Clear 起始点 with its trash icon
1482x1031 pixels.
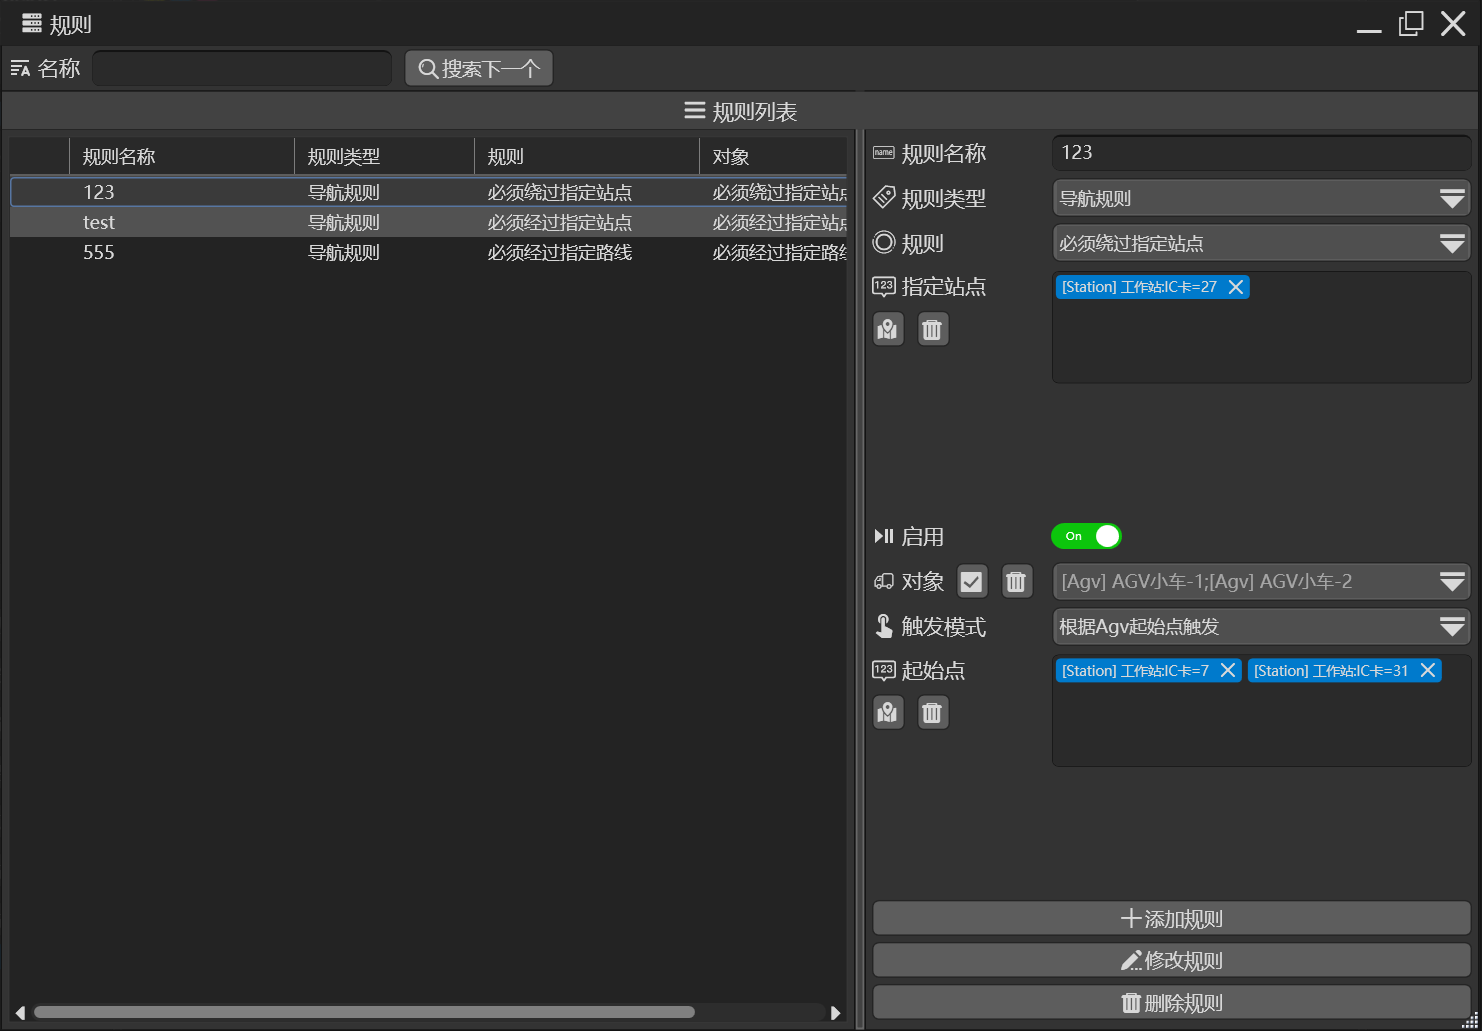coord(932,712)
